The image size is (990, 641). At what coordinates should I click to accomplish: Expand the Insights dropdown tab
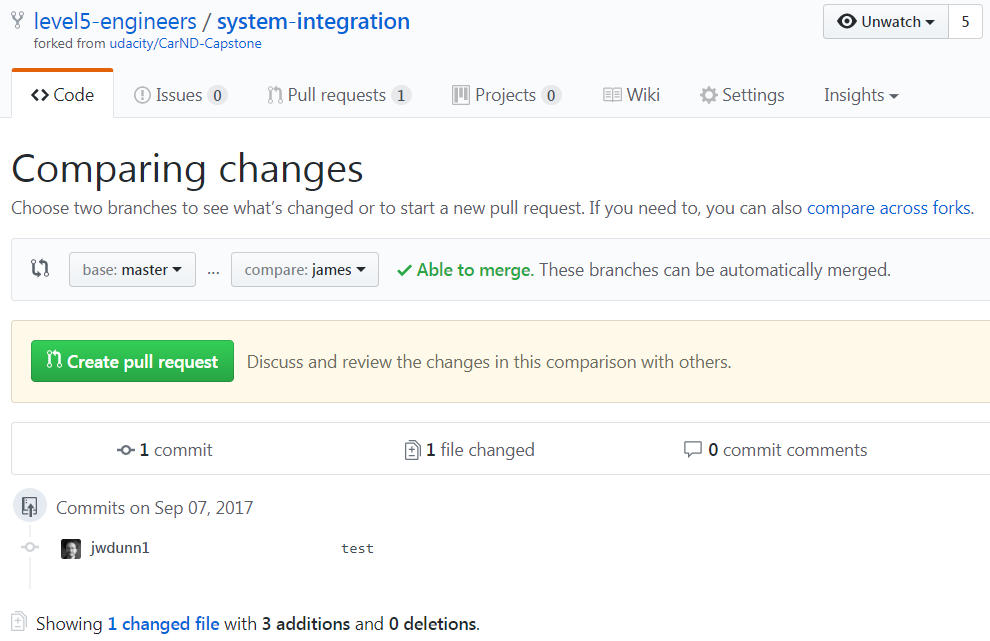(861, 95)
